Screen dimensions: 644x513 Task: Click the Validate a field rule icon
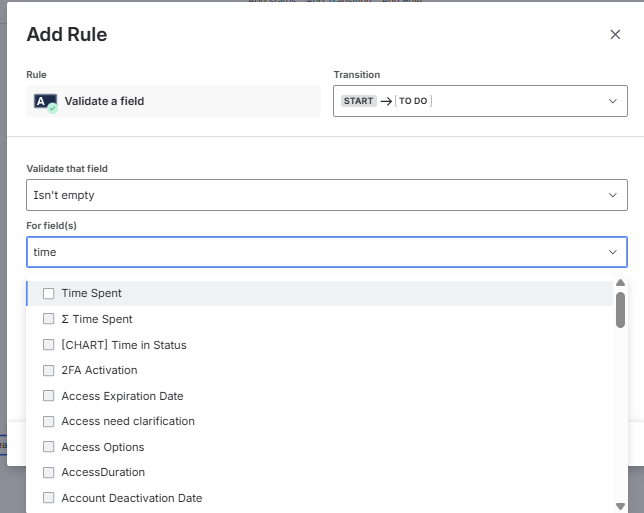pyautogui.click(x=45, y=101)
